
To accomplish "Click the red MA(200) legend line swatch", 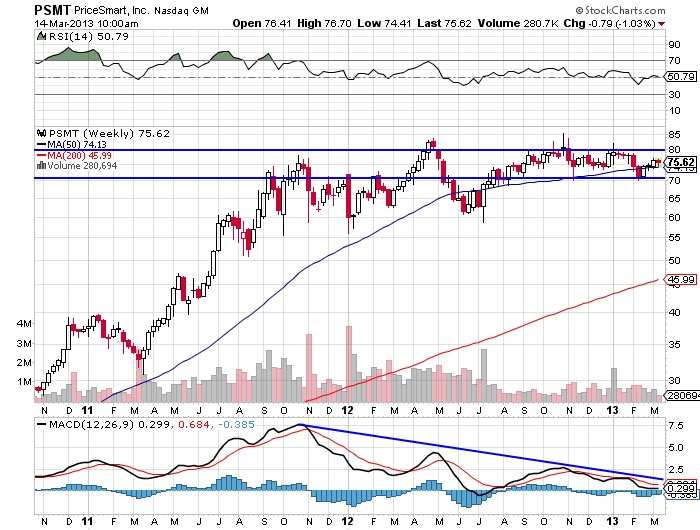I will [41, 155].
